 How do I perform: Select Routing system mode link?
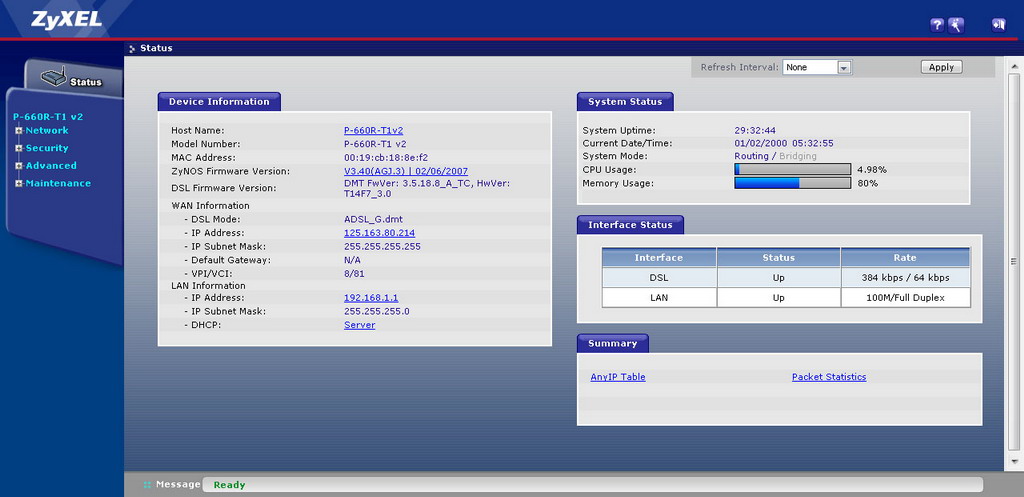pyautogui.click(x=751, y=156)
